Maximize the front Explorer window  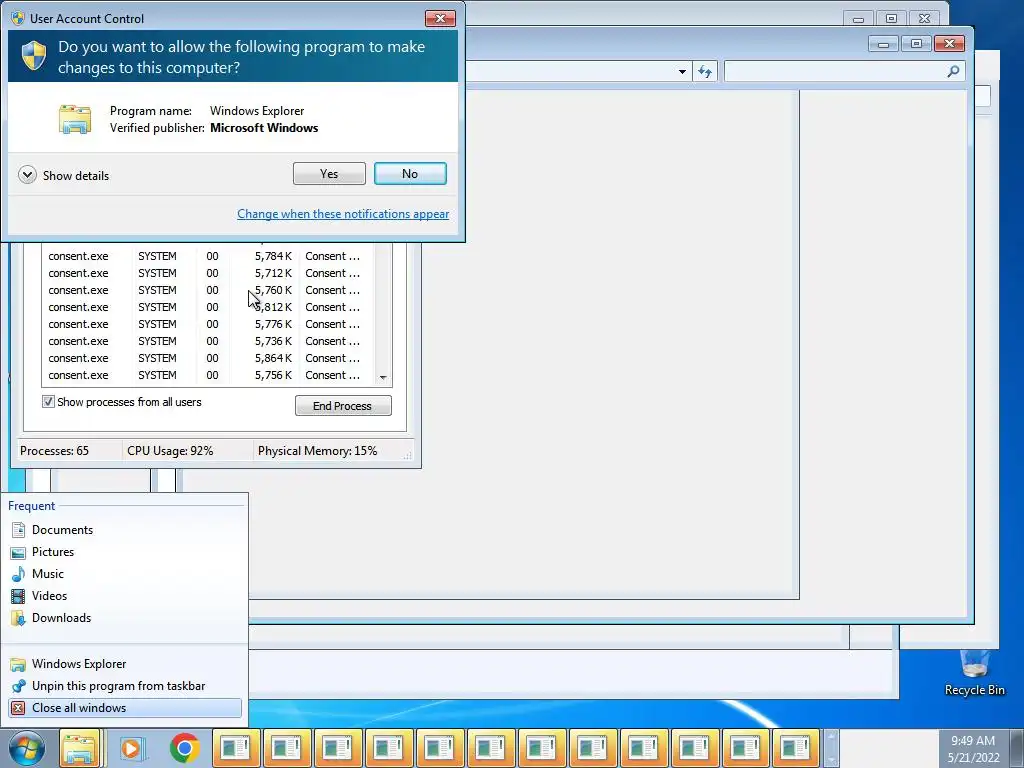click(x=916, y=44)
